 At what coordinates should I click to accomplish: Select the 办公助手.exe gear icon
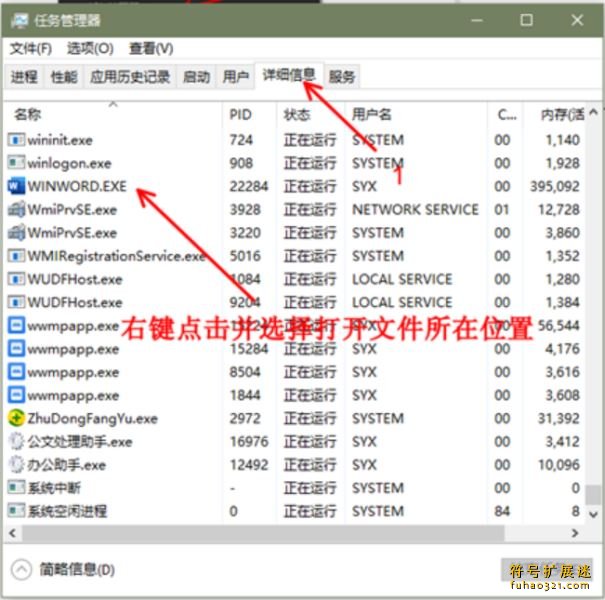[x=16, y=464]
